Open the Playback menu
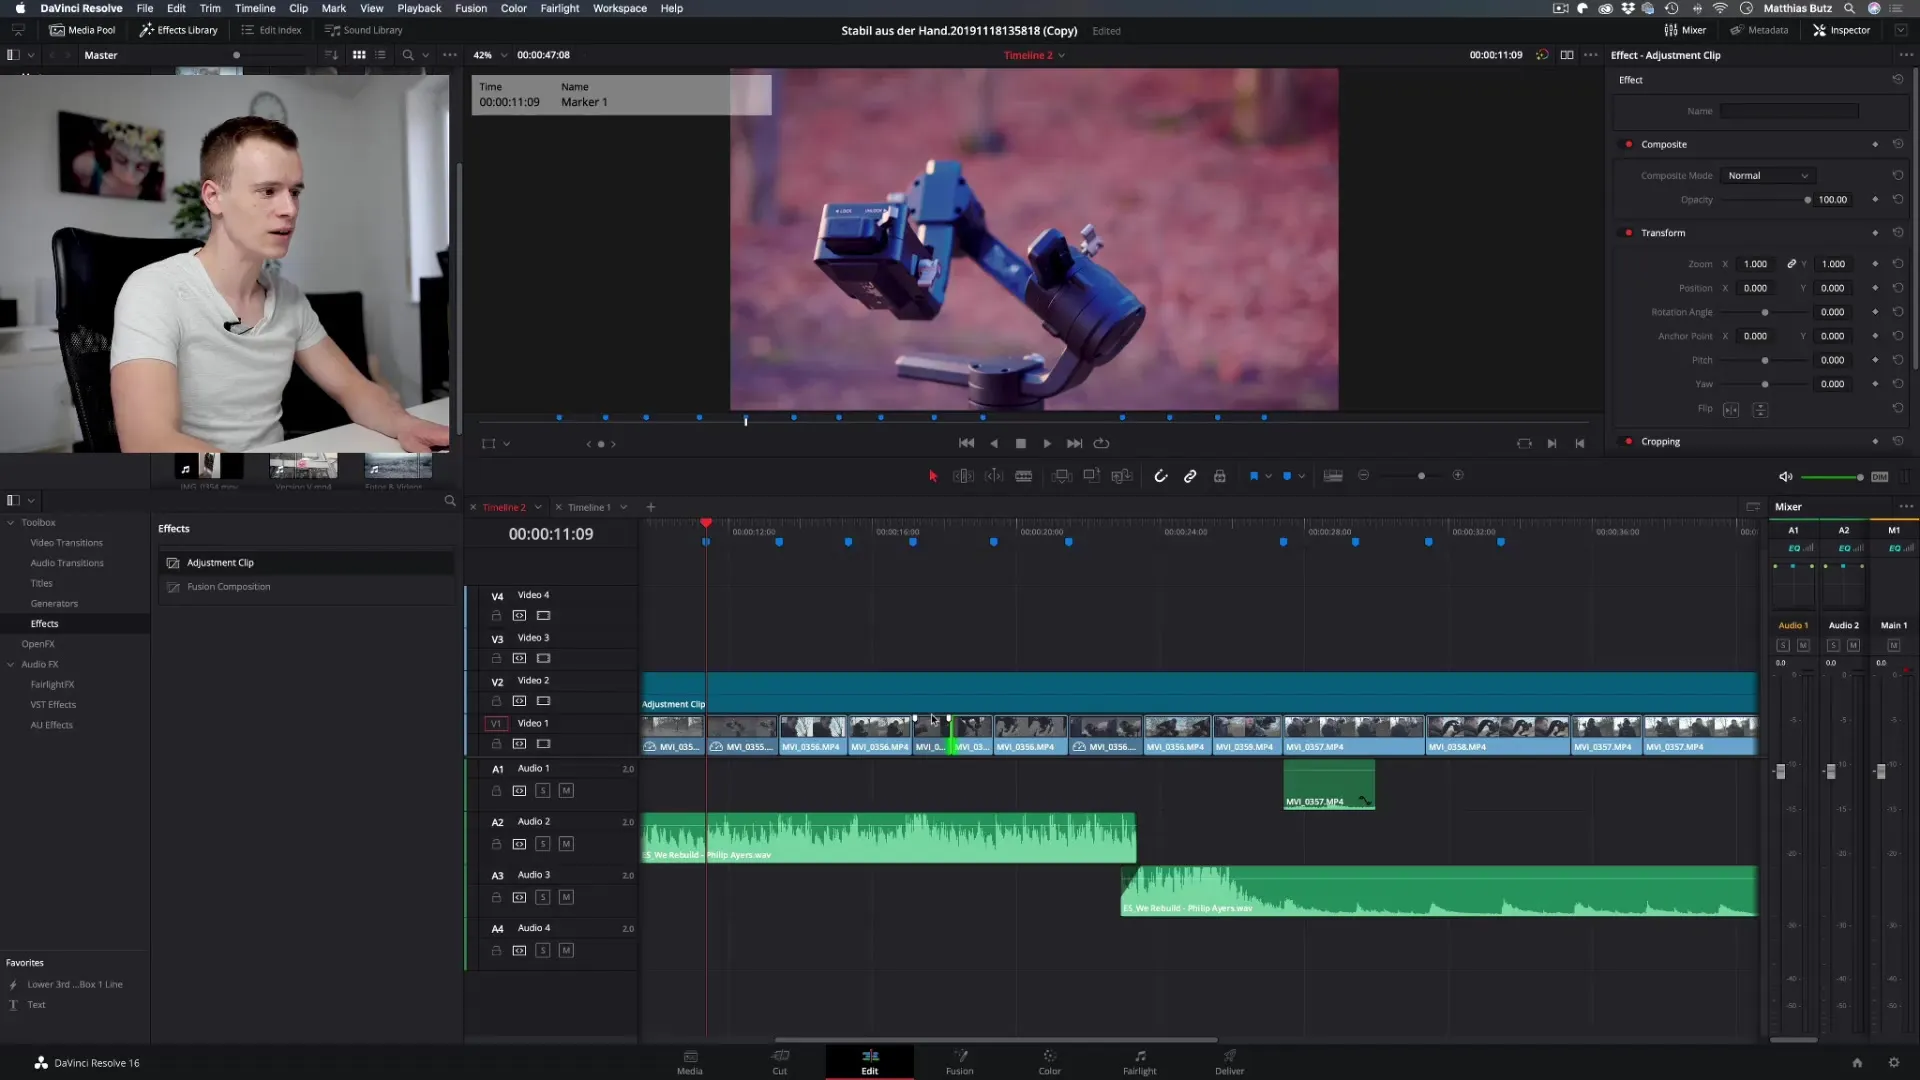This screenshot has height=1080, width=1920. coord(419,8)
